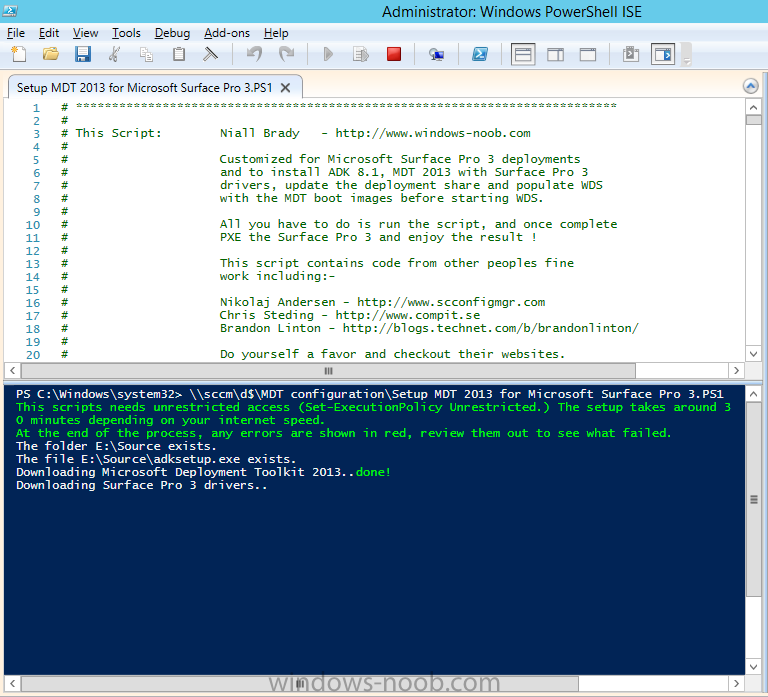
Task: Clear console pane icon
Action: coord(211,54)
